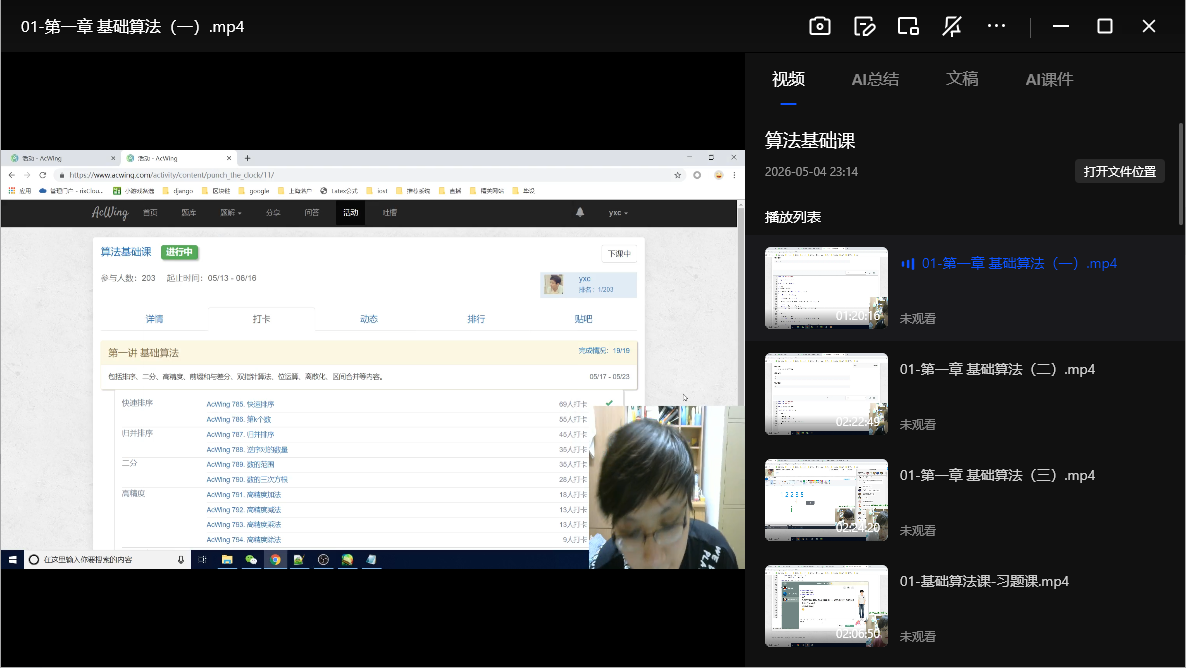The width and height of the screenshot is (1186, 668).
Task: Open thumbnail of 基础算法（三）video
Action: coord(826,499)
